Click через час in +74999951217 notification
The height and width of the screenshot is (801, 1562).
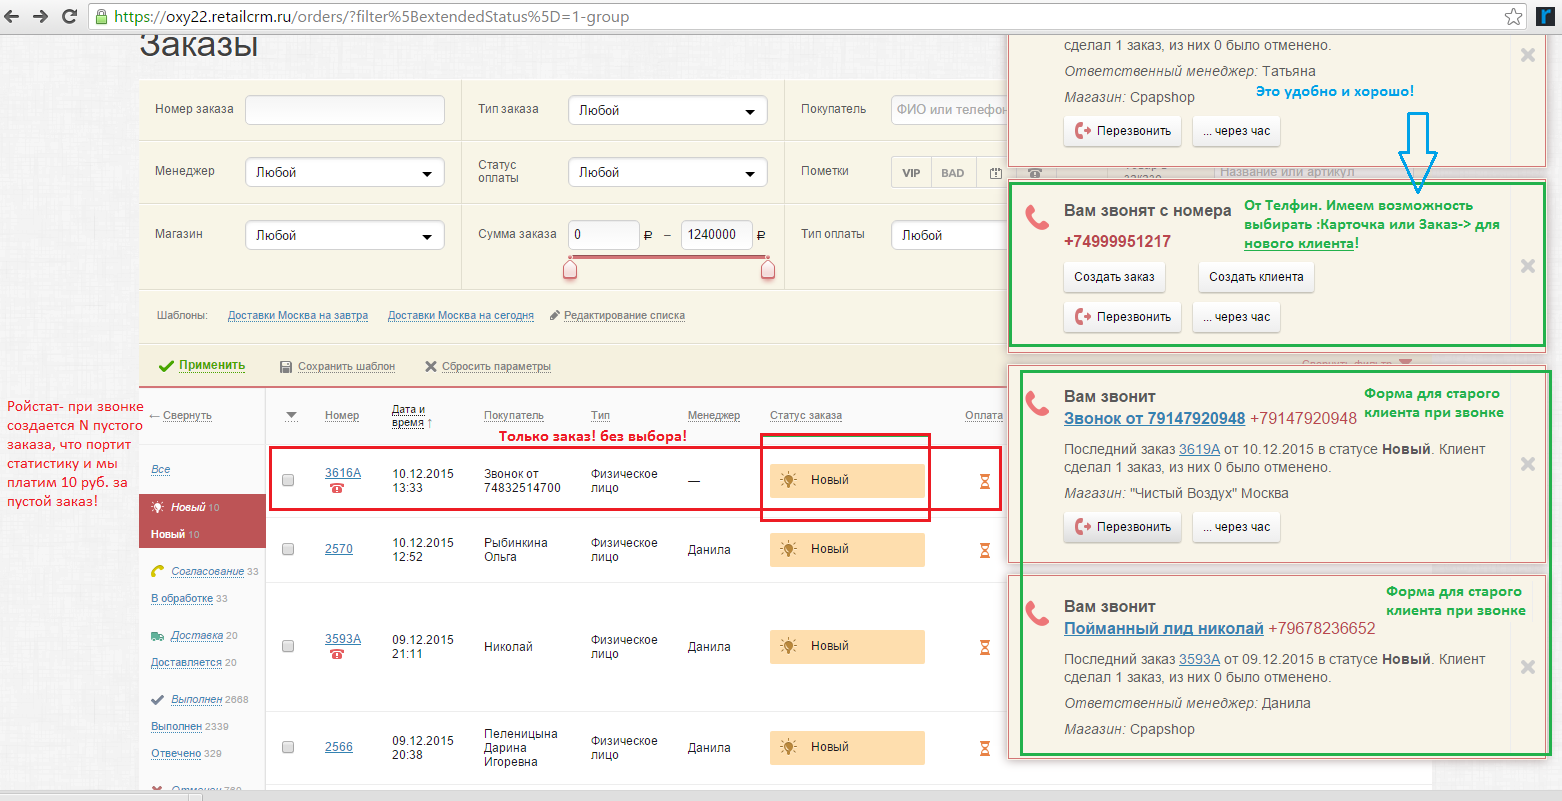(x=1236, y=317)
